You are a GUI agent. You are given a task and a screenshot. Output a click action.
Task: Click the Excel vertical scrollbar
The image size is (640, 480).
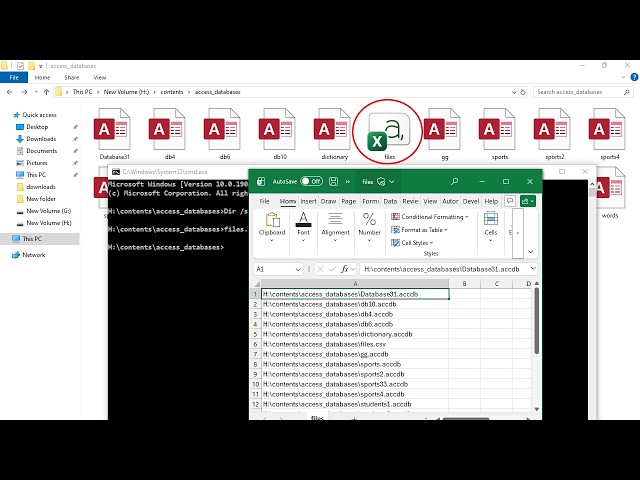[x=536, y=321]
